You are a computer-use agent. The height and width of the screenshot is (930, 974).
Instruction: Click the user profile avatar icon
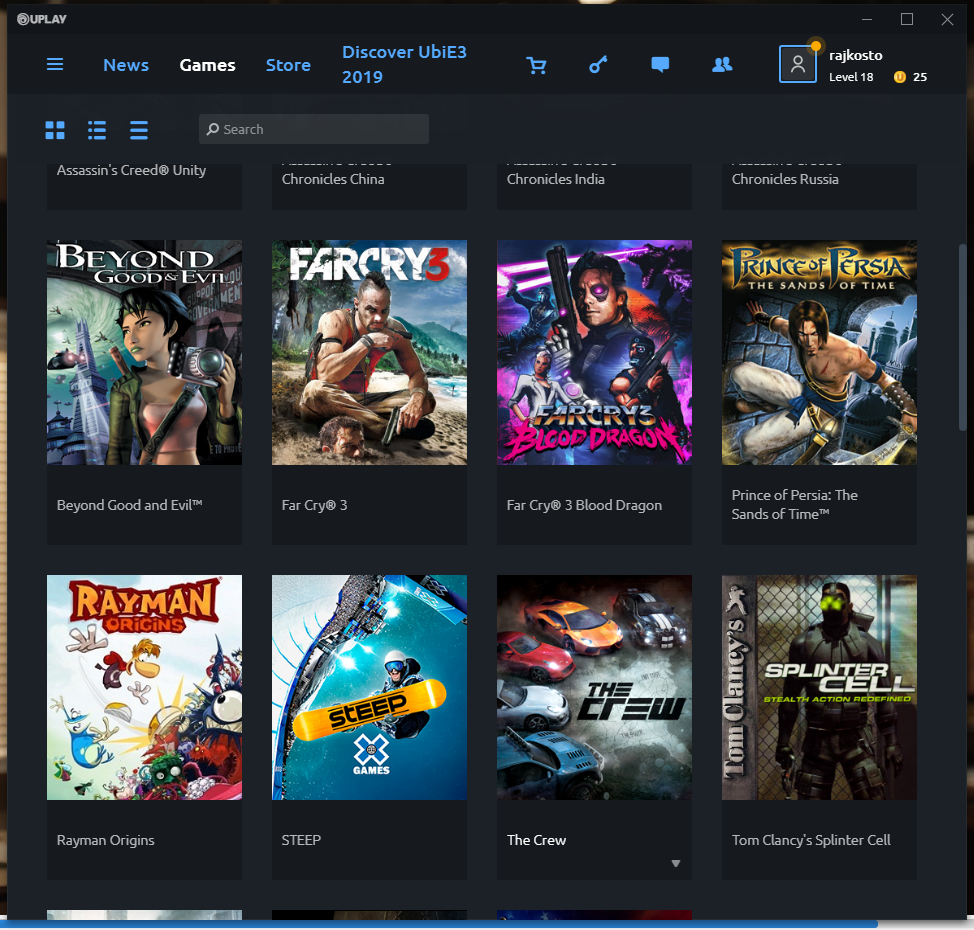point(798,64)
